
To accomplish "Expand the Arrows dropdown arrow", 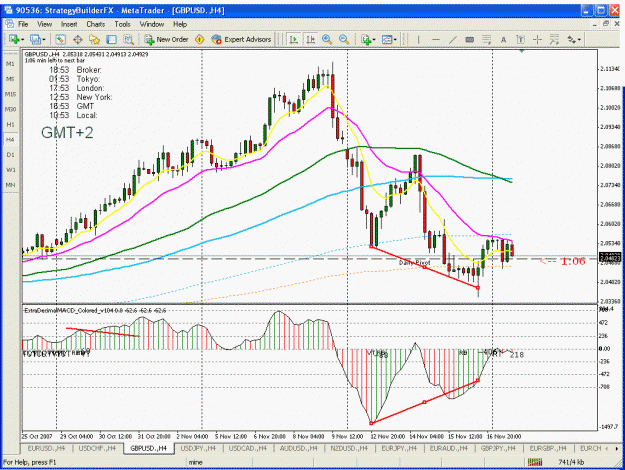I will 579,39.
